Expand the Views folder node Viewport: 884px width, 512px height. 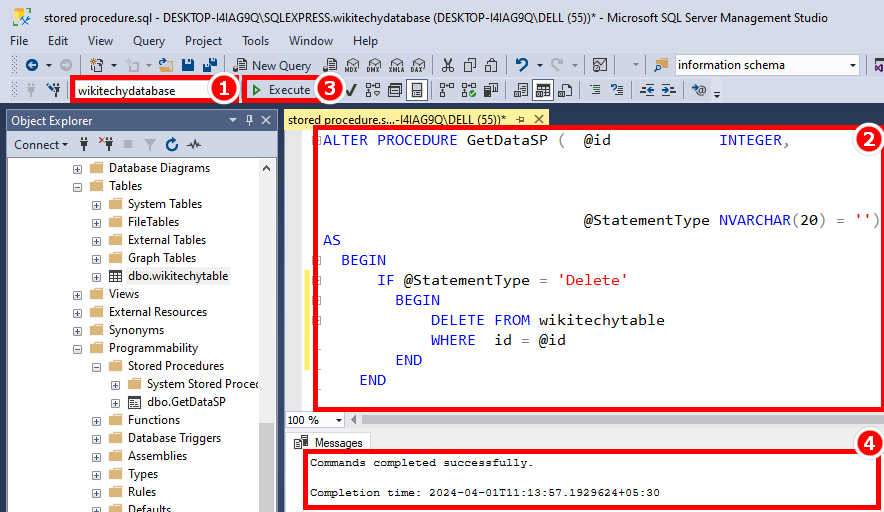coord(78,294)
